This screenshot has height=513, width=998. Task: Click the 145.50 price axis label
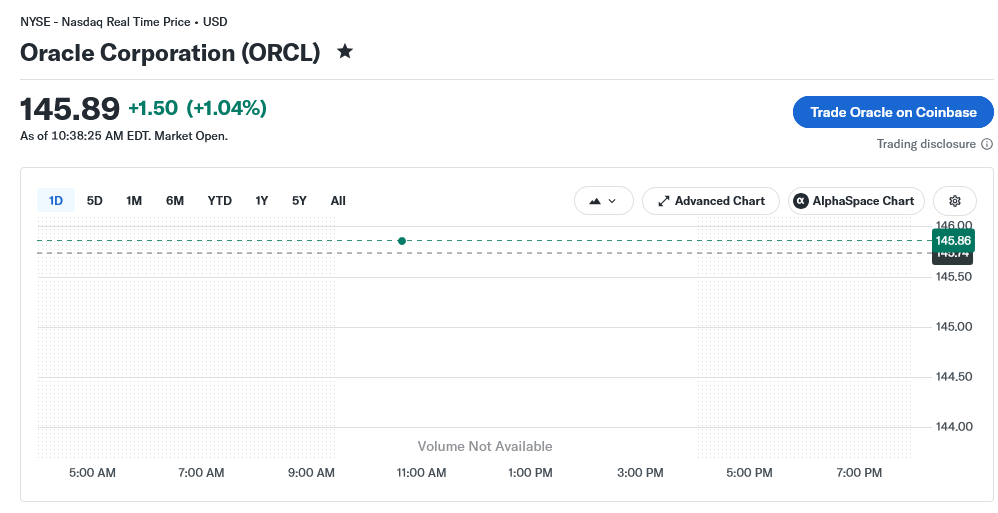click(953, 277)
